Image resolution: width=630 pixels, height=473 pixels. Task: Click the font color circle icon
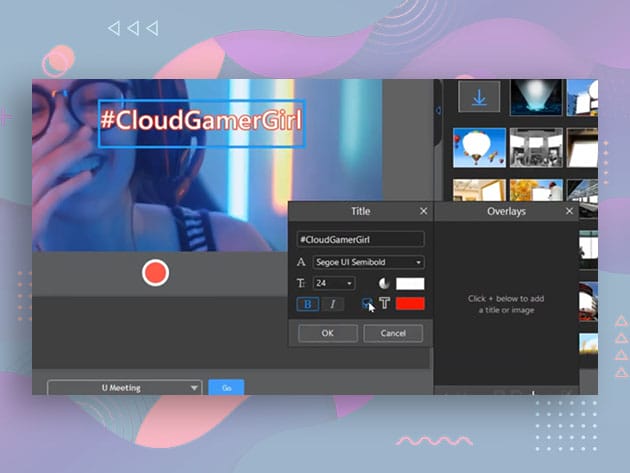point(383,284)
